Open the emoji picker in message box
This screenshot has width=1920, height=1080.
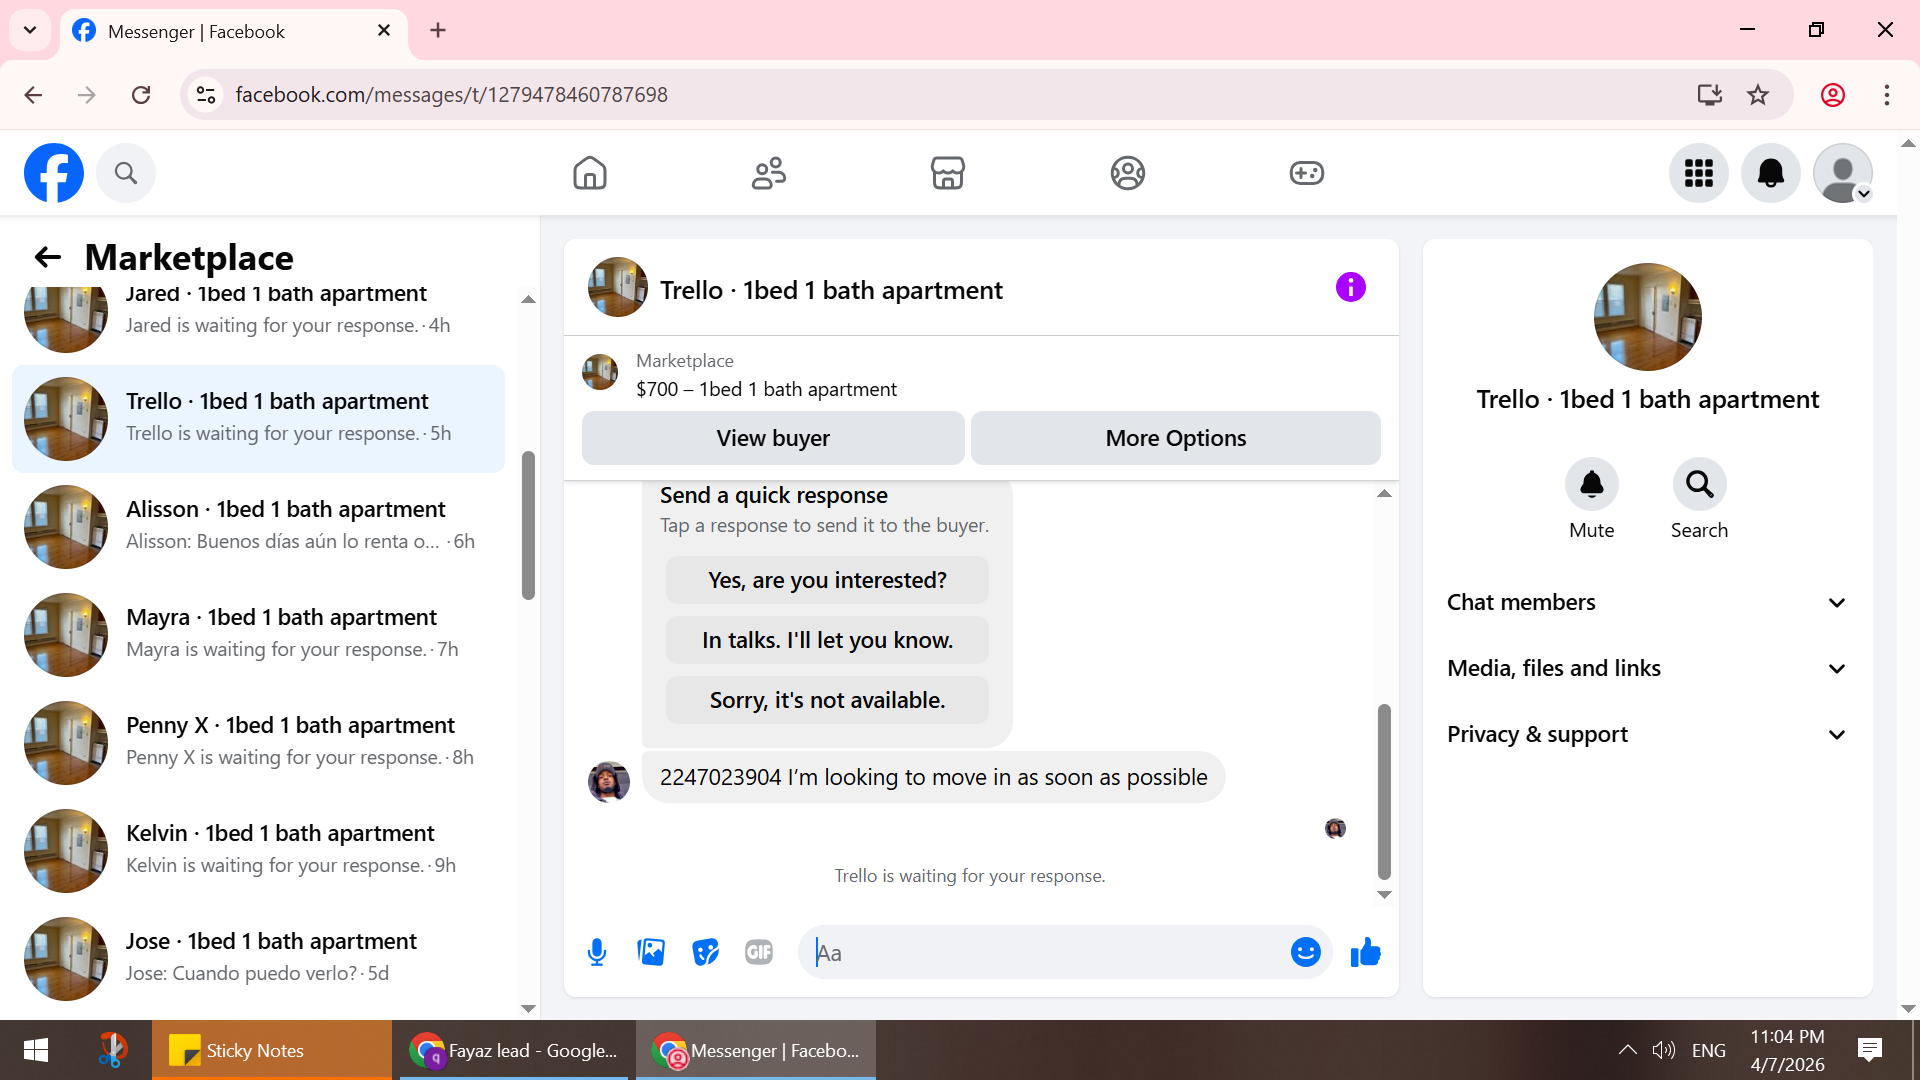coord(1306,953)
